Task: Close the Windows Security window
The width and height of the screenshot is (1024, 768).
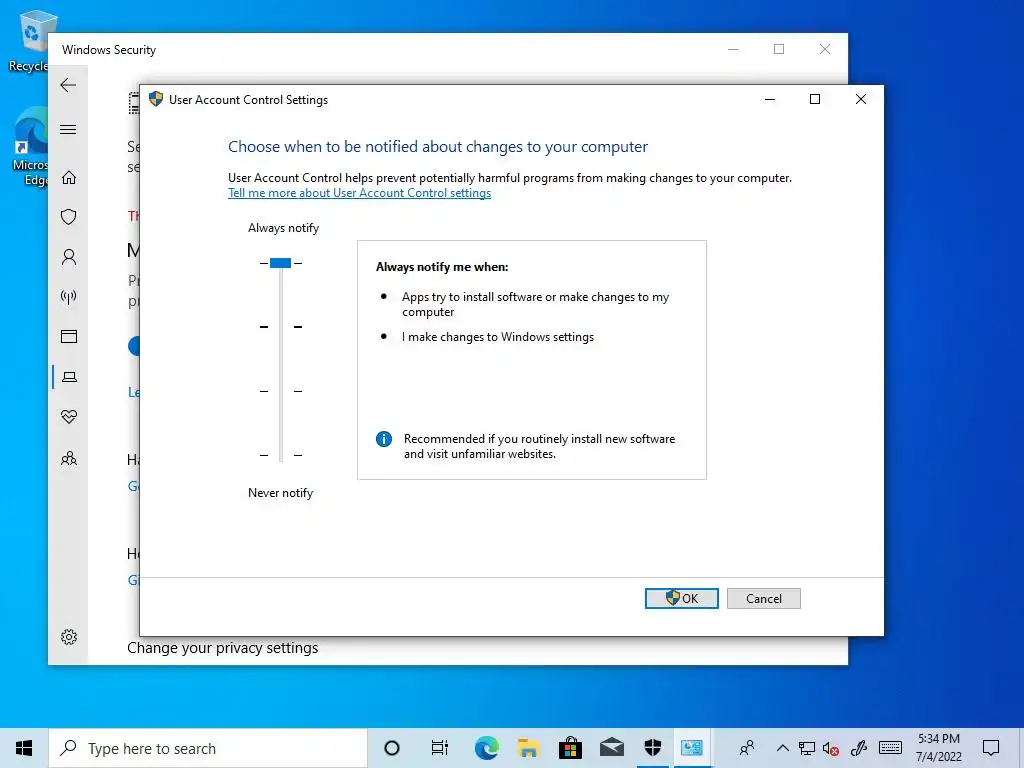Action: click(825, 49)
